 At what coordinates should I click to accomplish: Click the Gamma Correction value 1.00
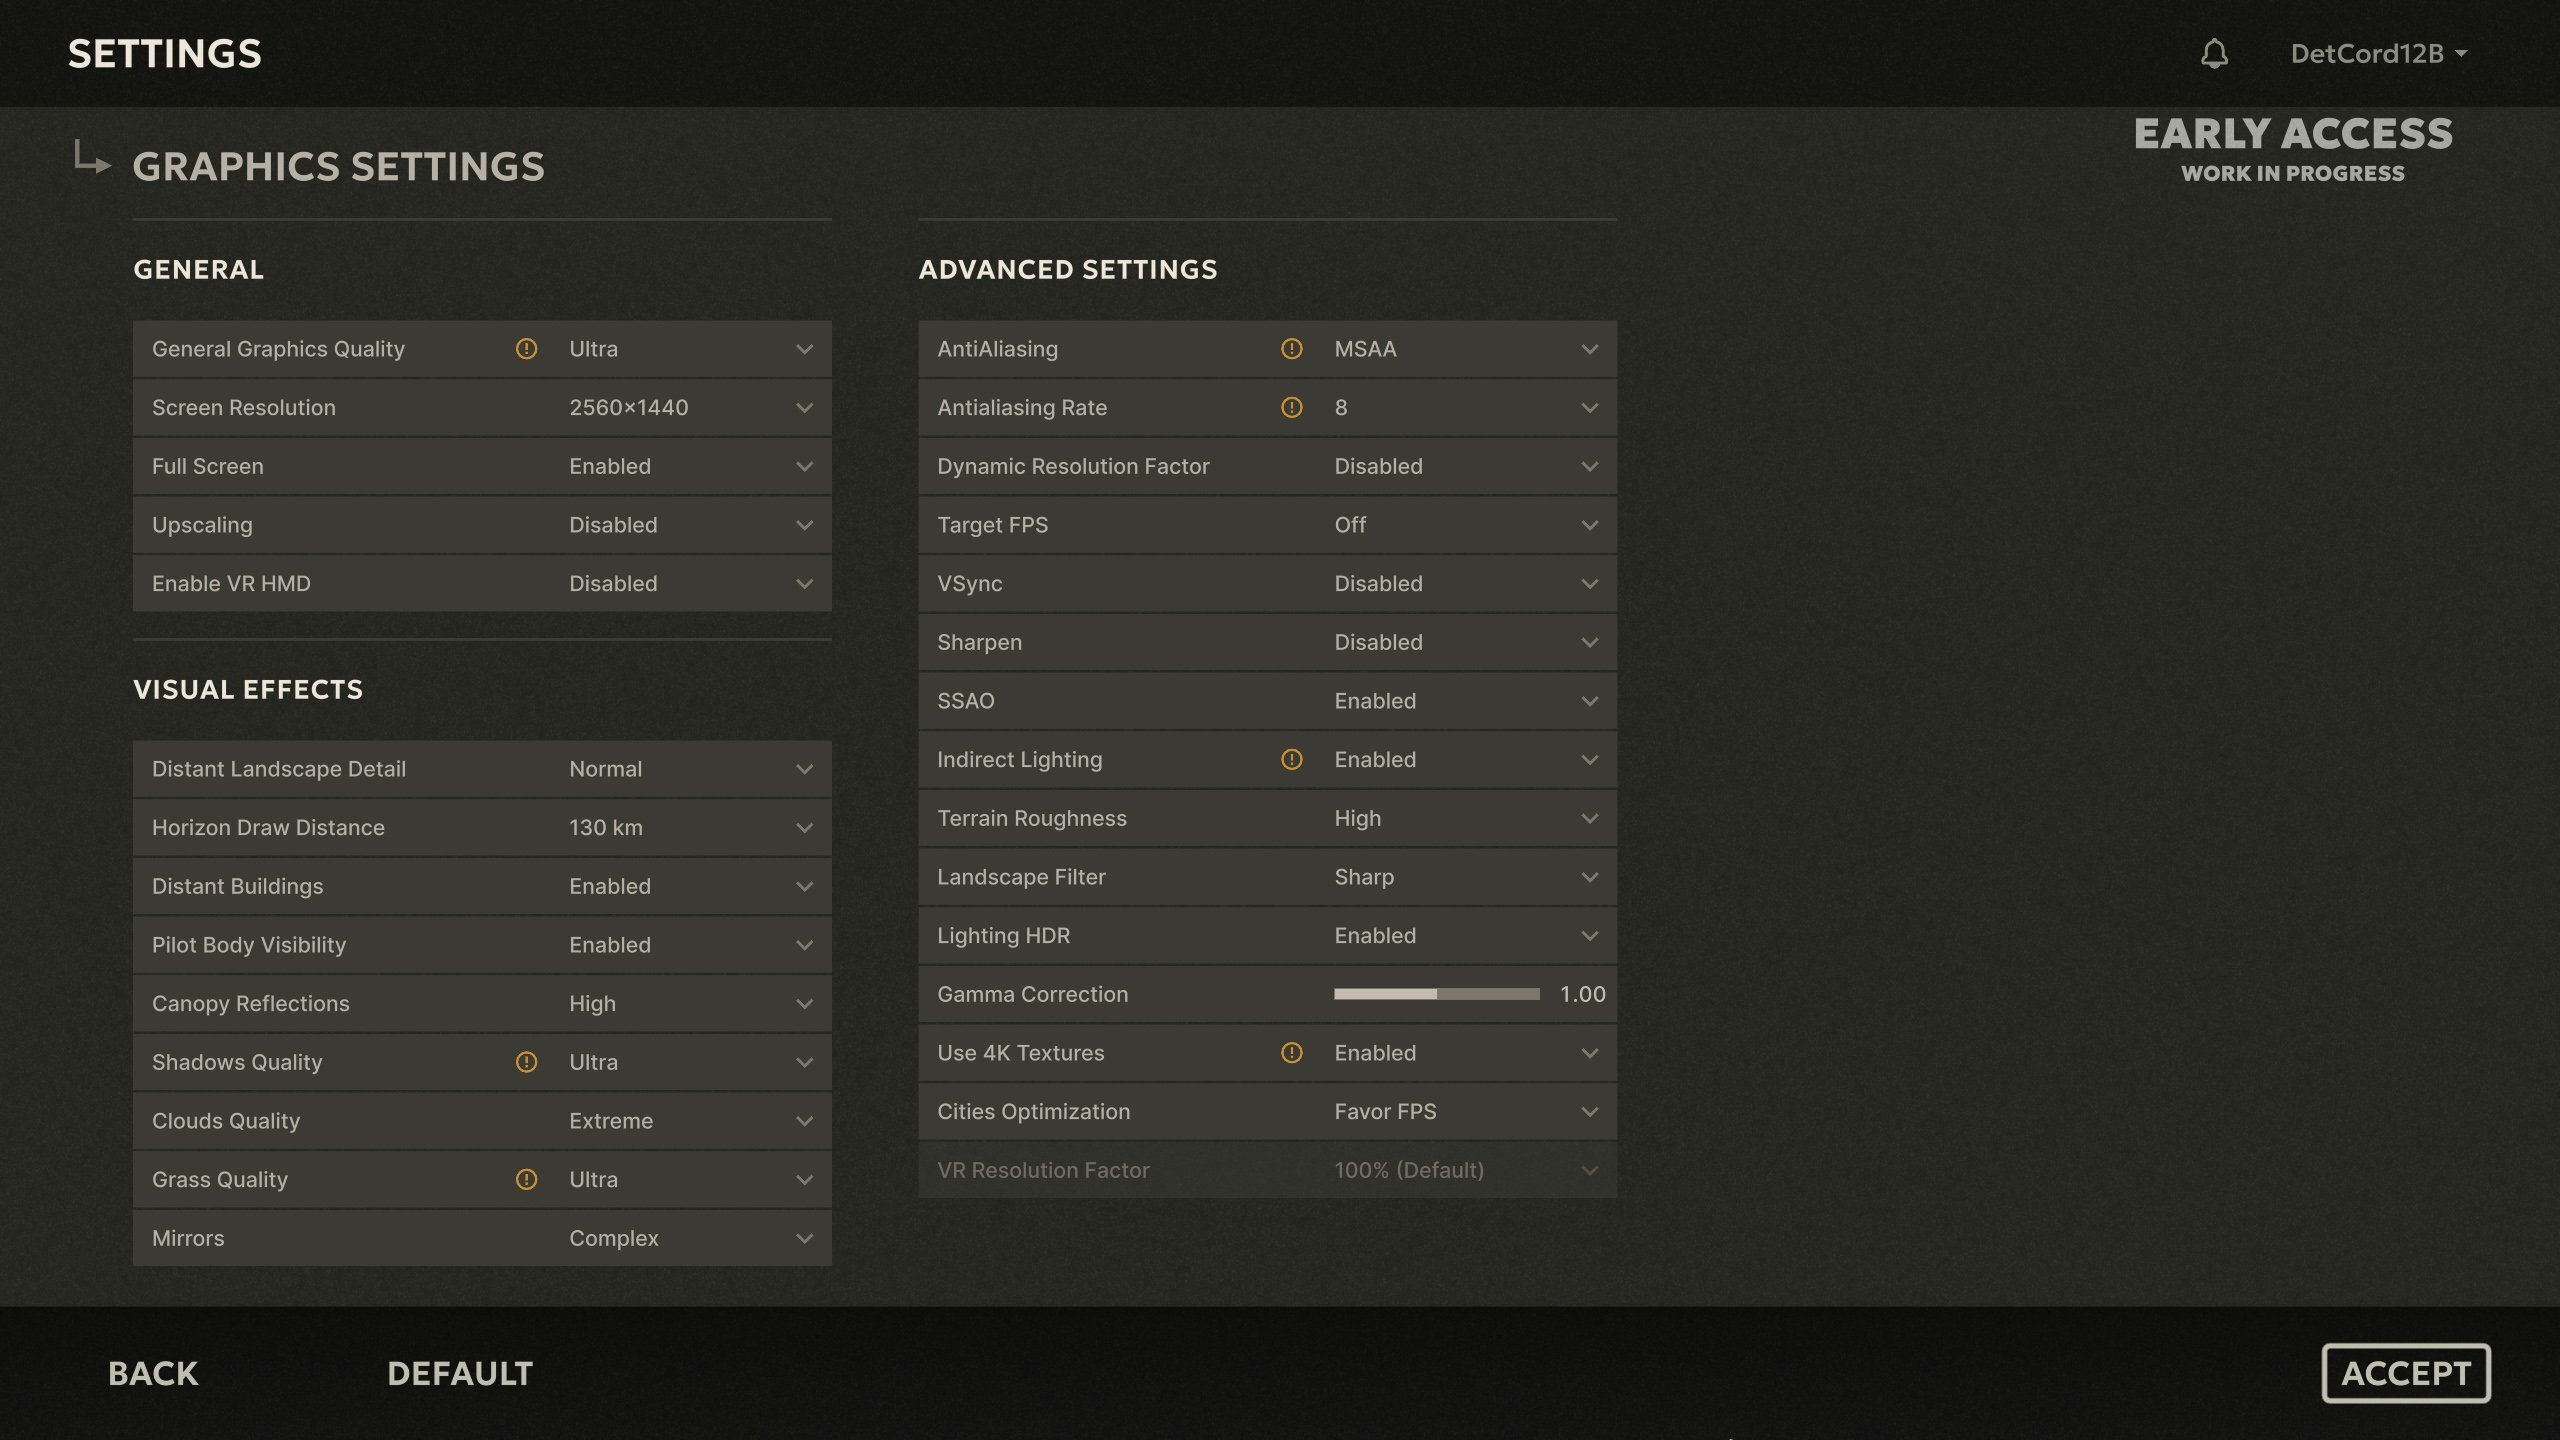[x=1582, y=994]
